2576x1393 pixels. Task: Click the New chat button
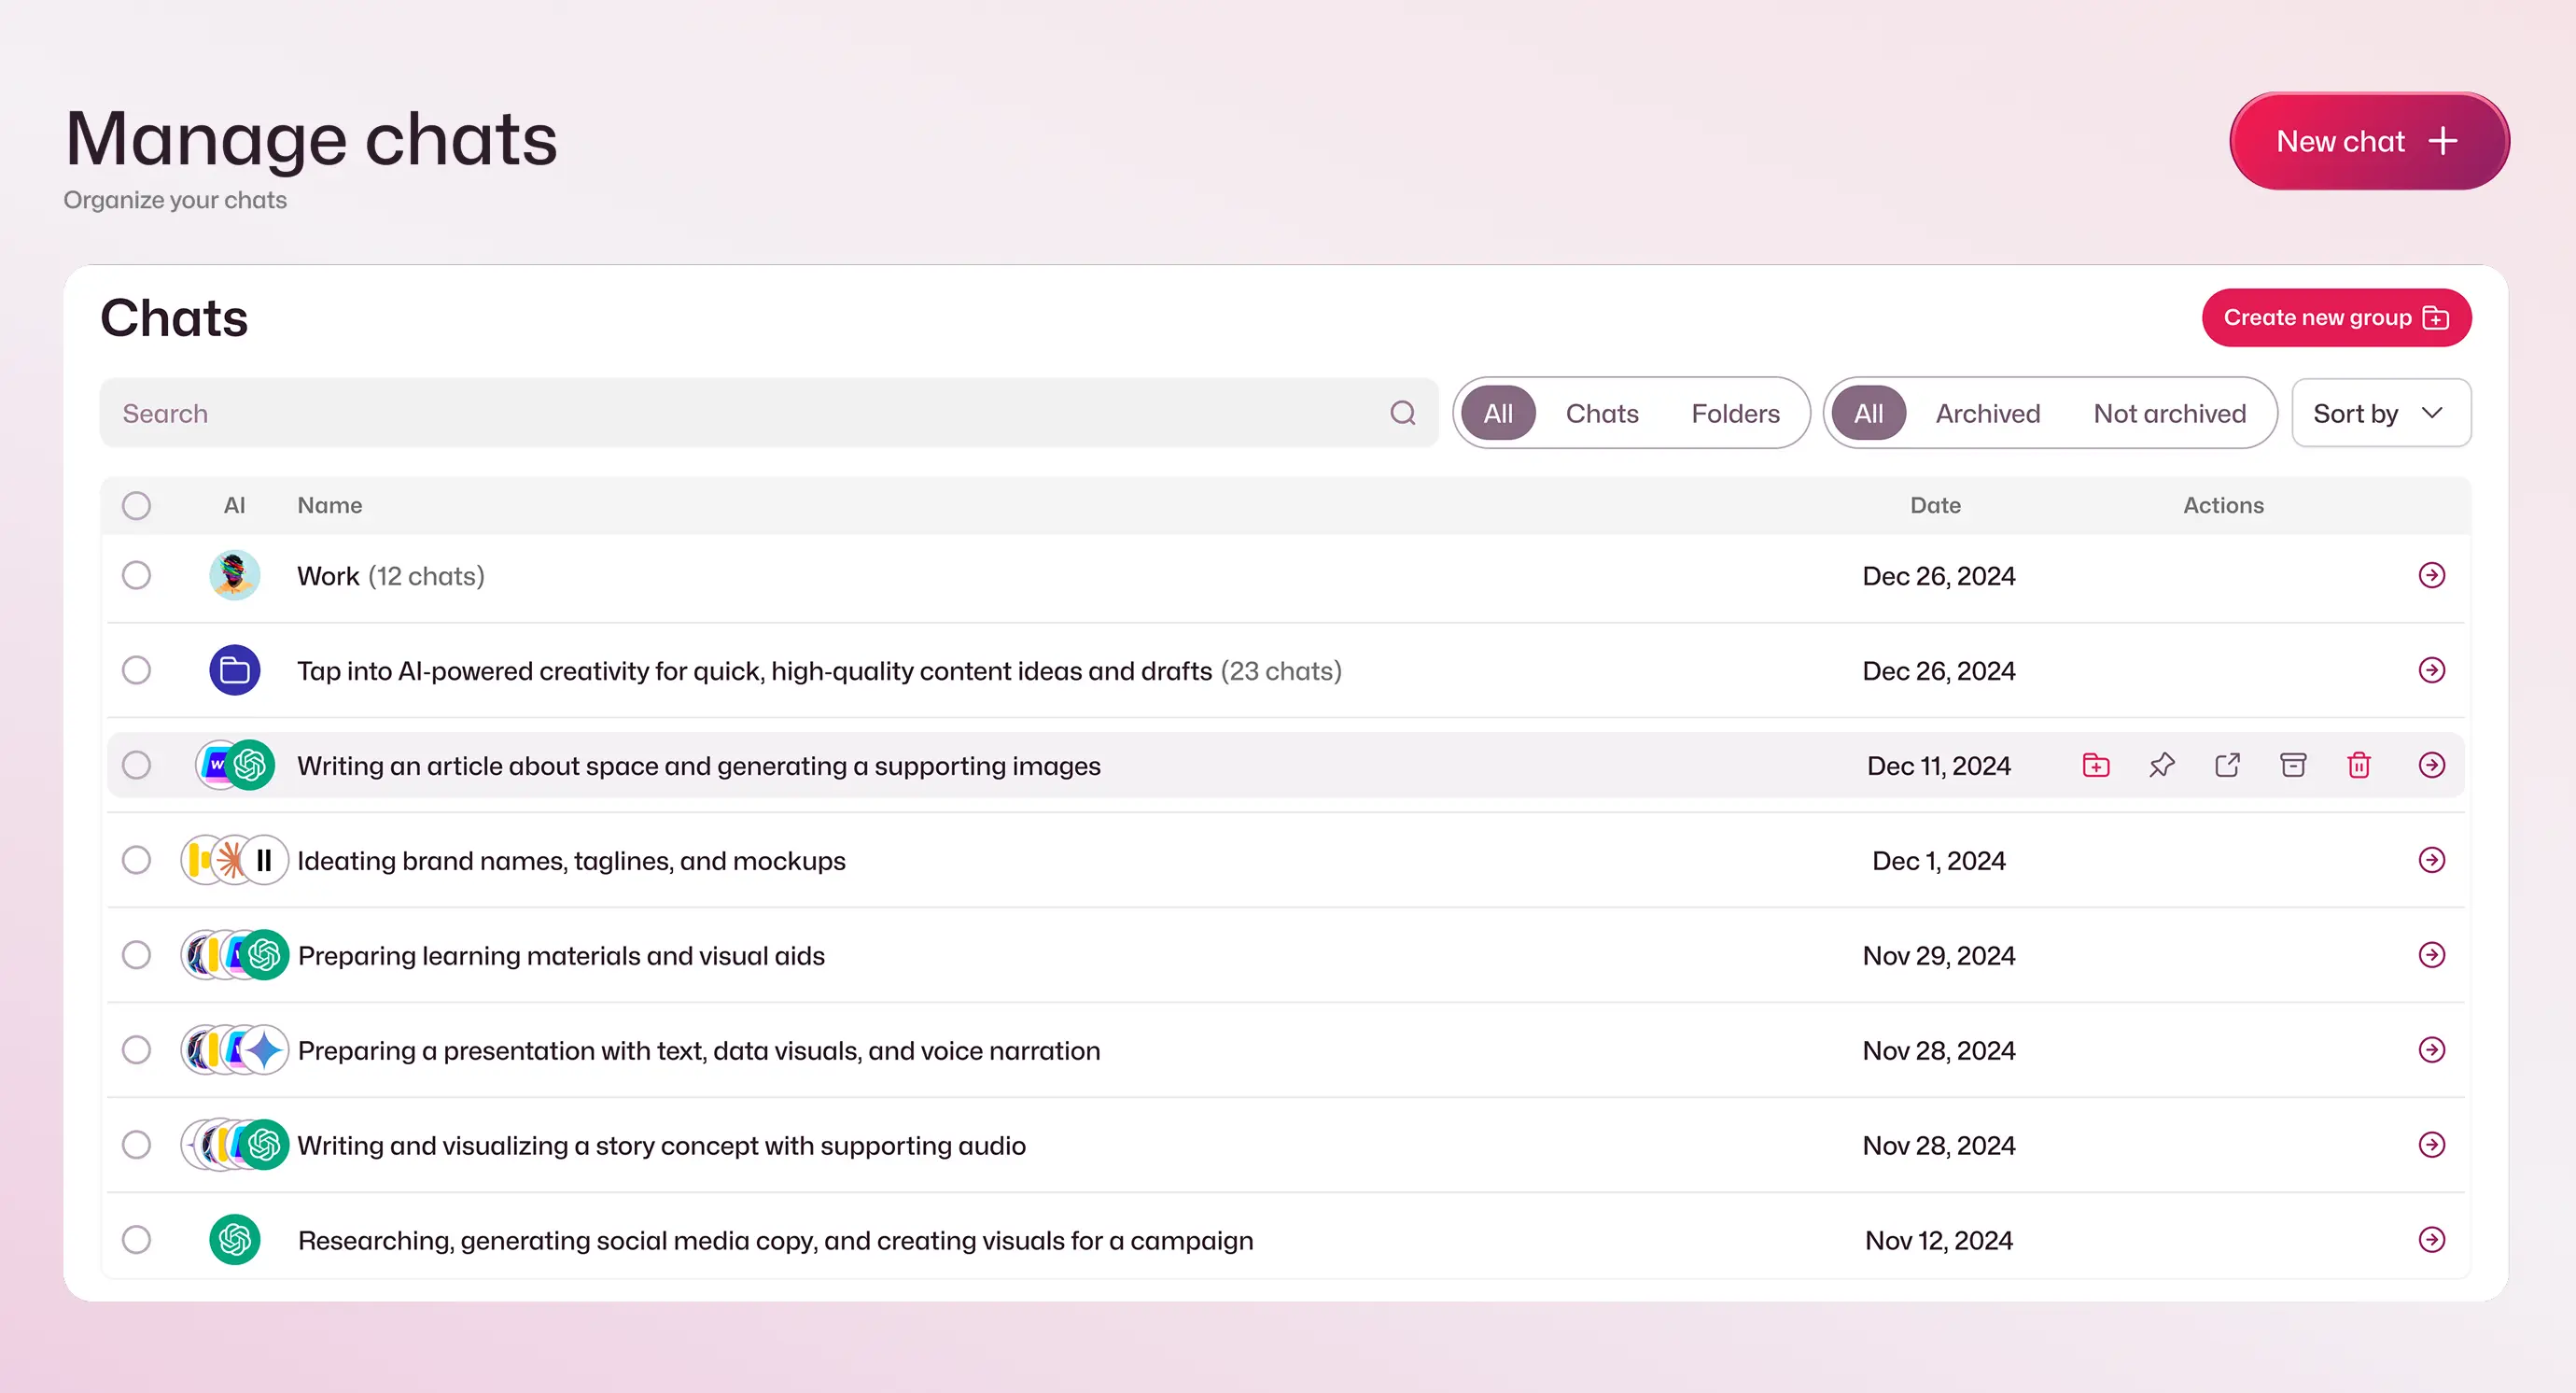(2368, 141)
